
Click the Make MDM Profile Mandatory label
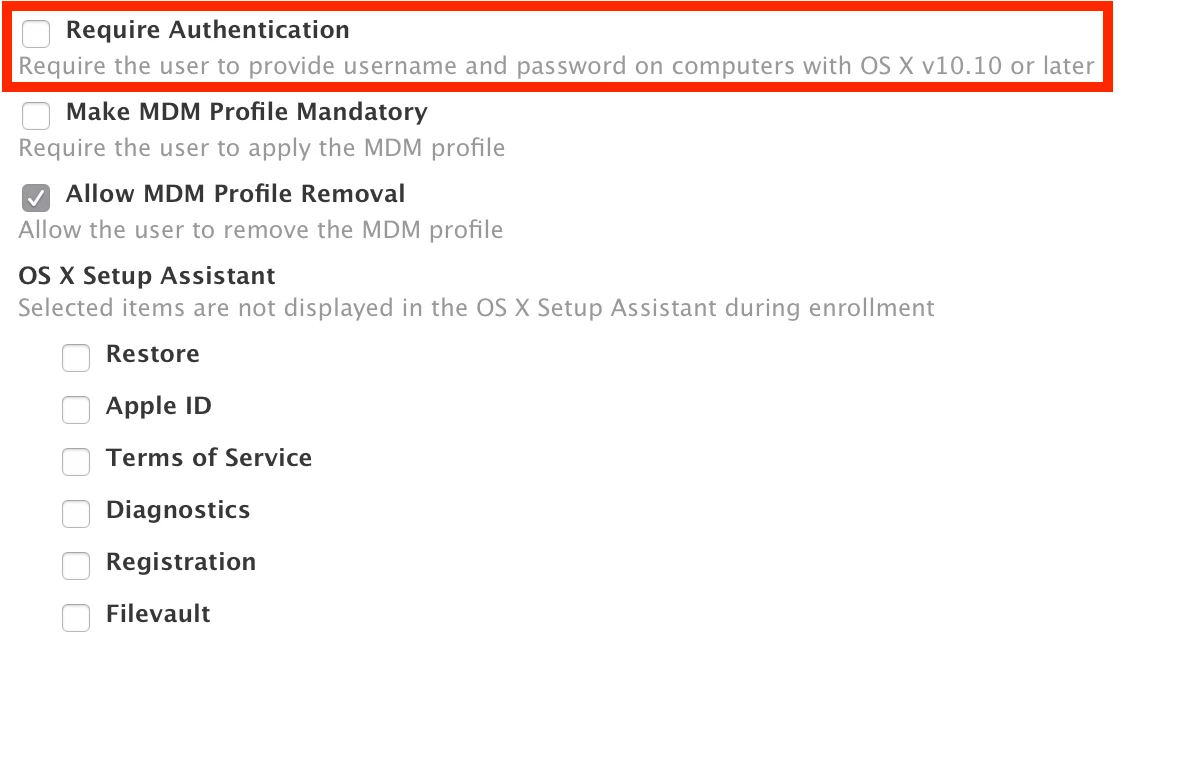(x=247, y=112)
